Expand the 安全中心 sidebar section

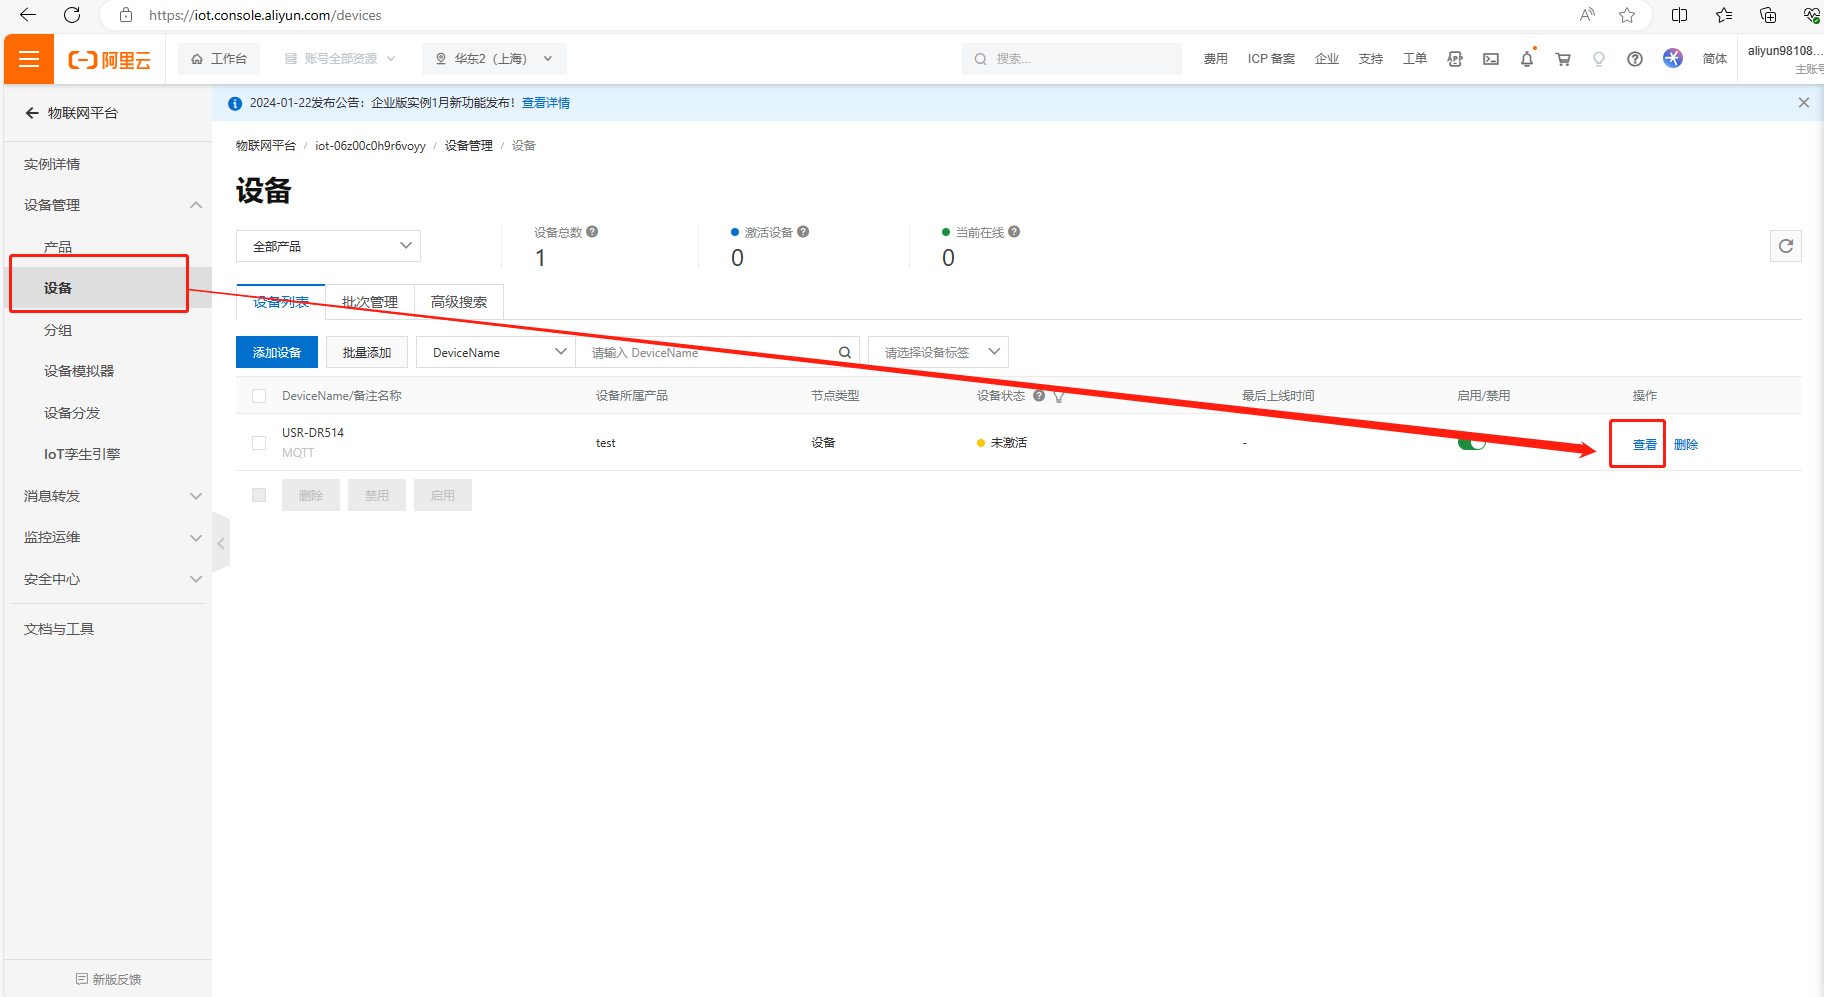tap(196, 579)
